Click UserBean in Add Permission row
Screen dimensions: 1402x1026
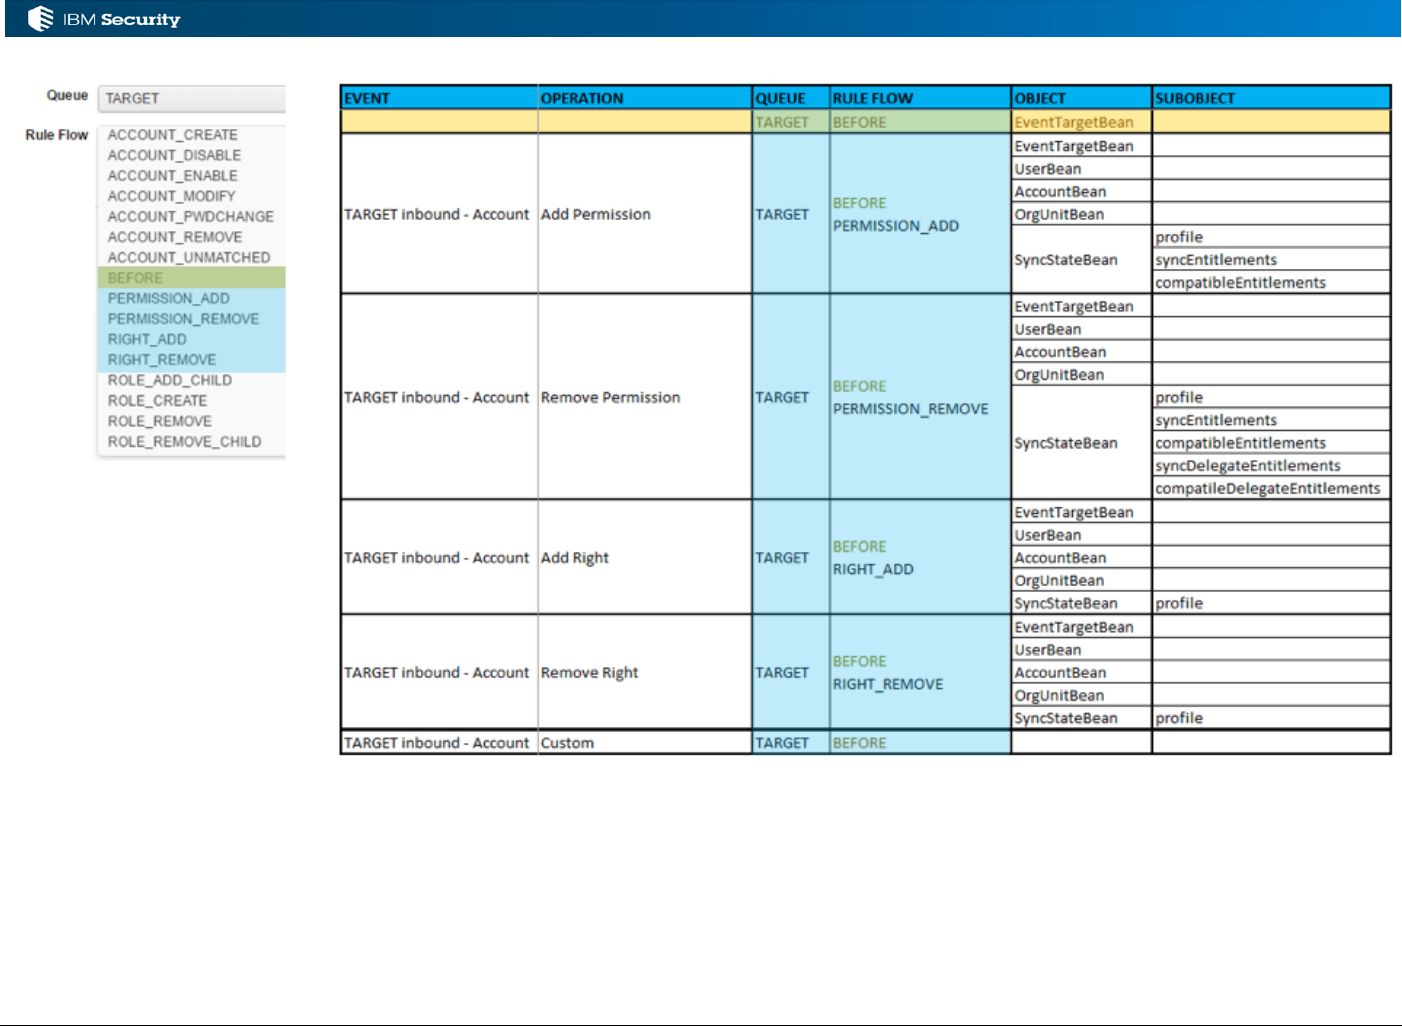coord(1081,169)
